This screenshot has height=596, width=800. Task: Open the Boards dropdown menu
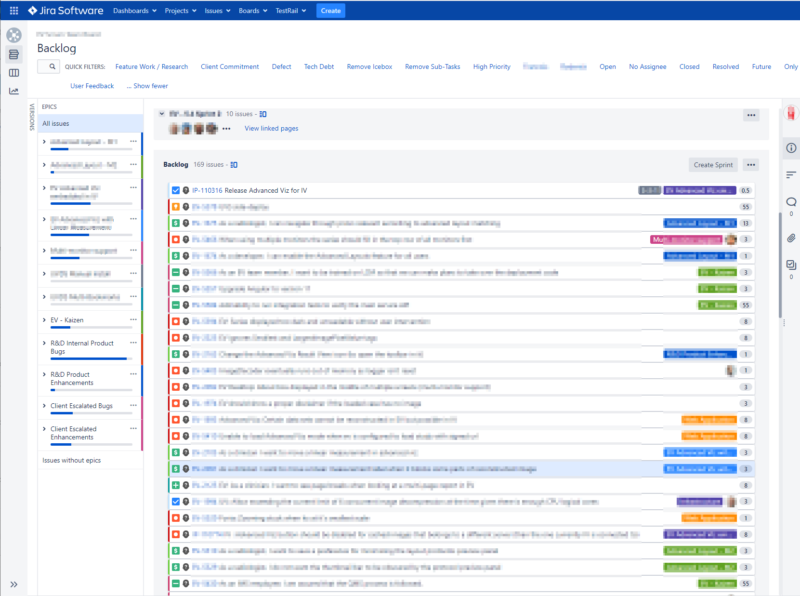tap(253, 10)
